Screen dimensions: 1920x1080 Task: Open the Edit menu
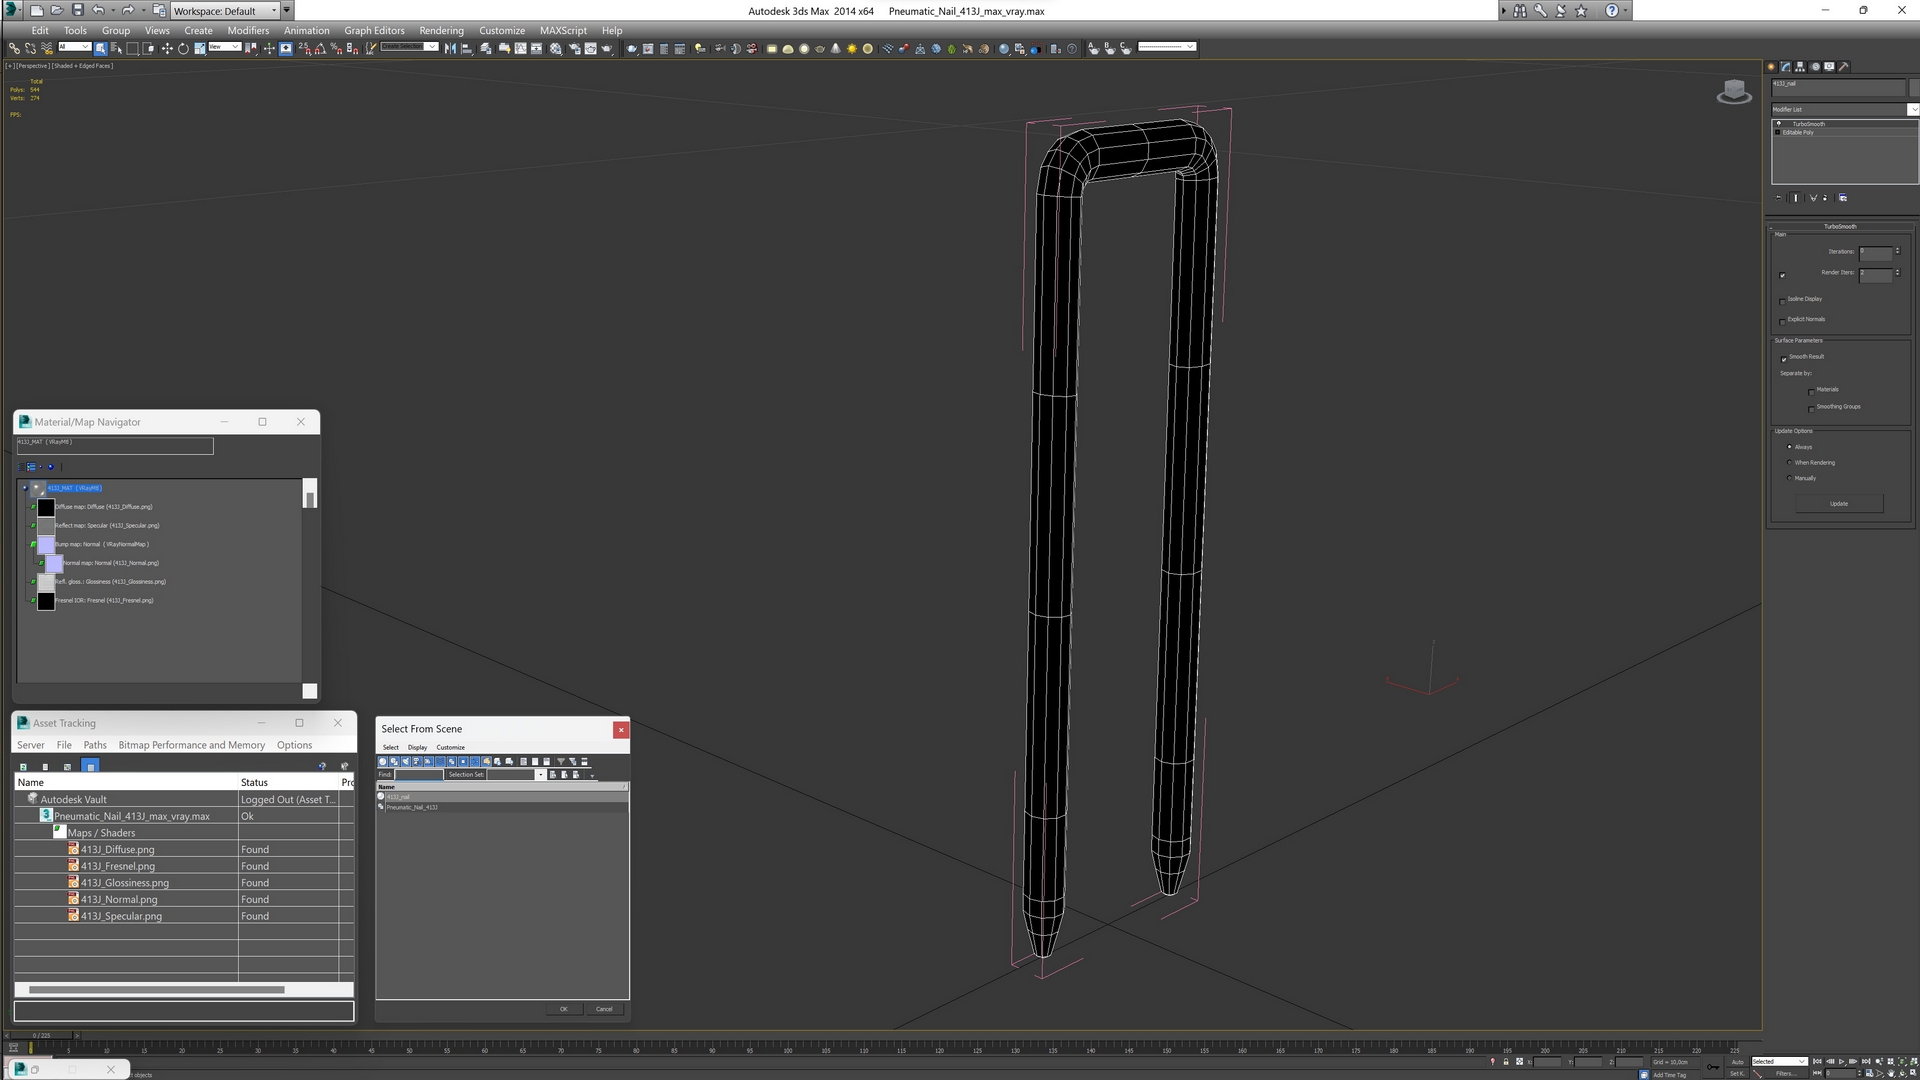tap(40, 30)
